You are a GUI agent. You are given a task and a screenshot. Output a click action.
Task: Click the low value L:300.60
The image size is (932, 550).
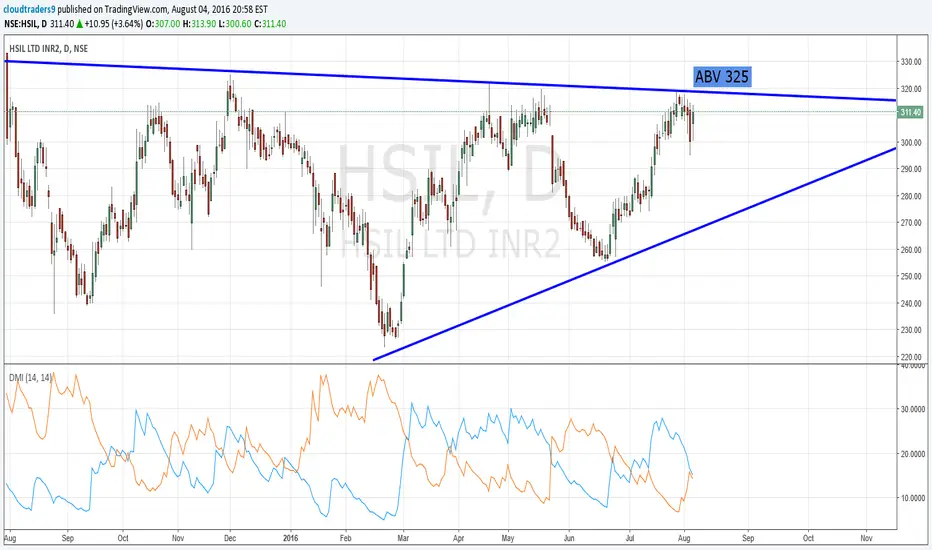[x=235, y=24]
